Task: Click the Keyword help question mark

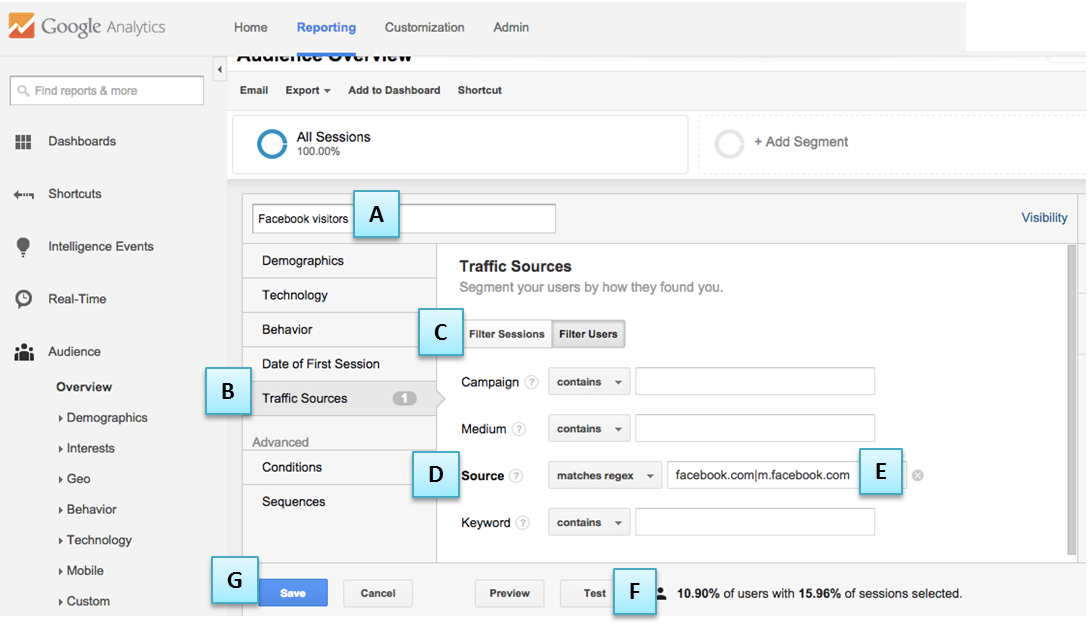Action: [523, 523]
